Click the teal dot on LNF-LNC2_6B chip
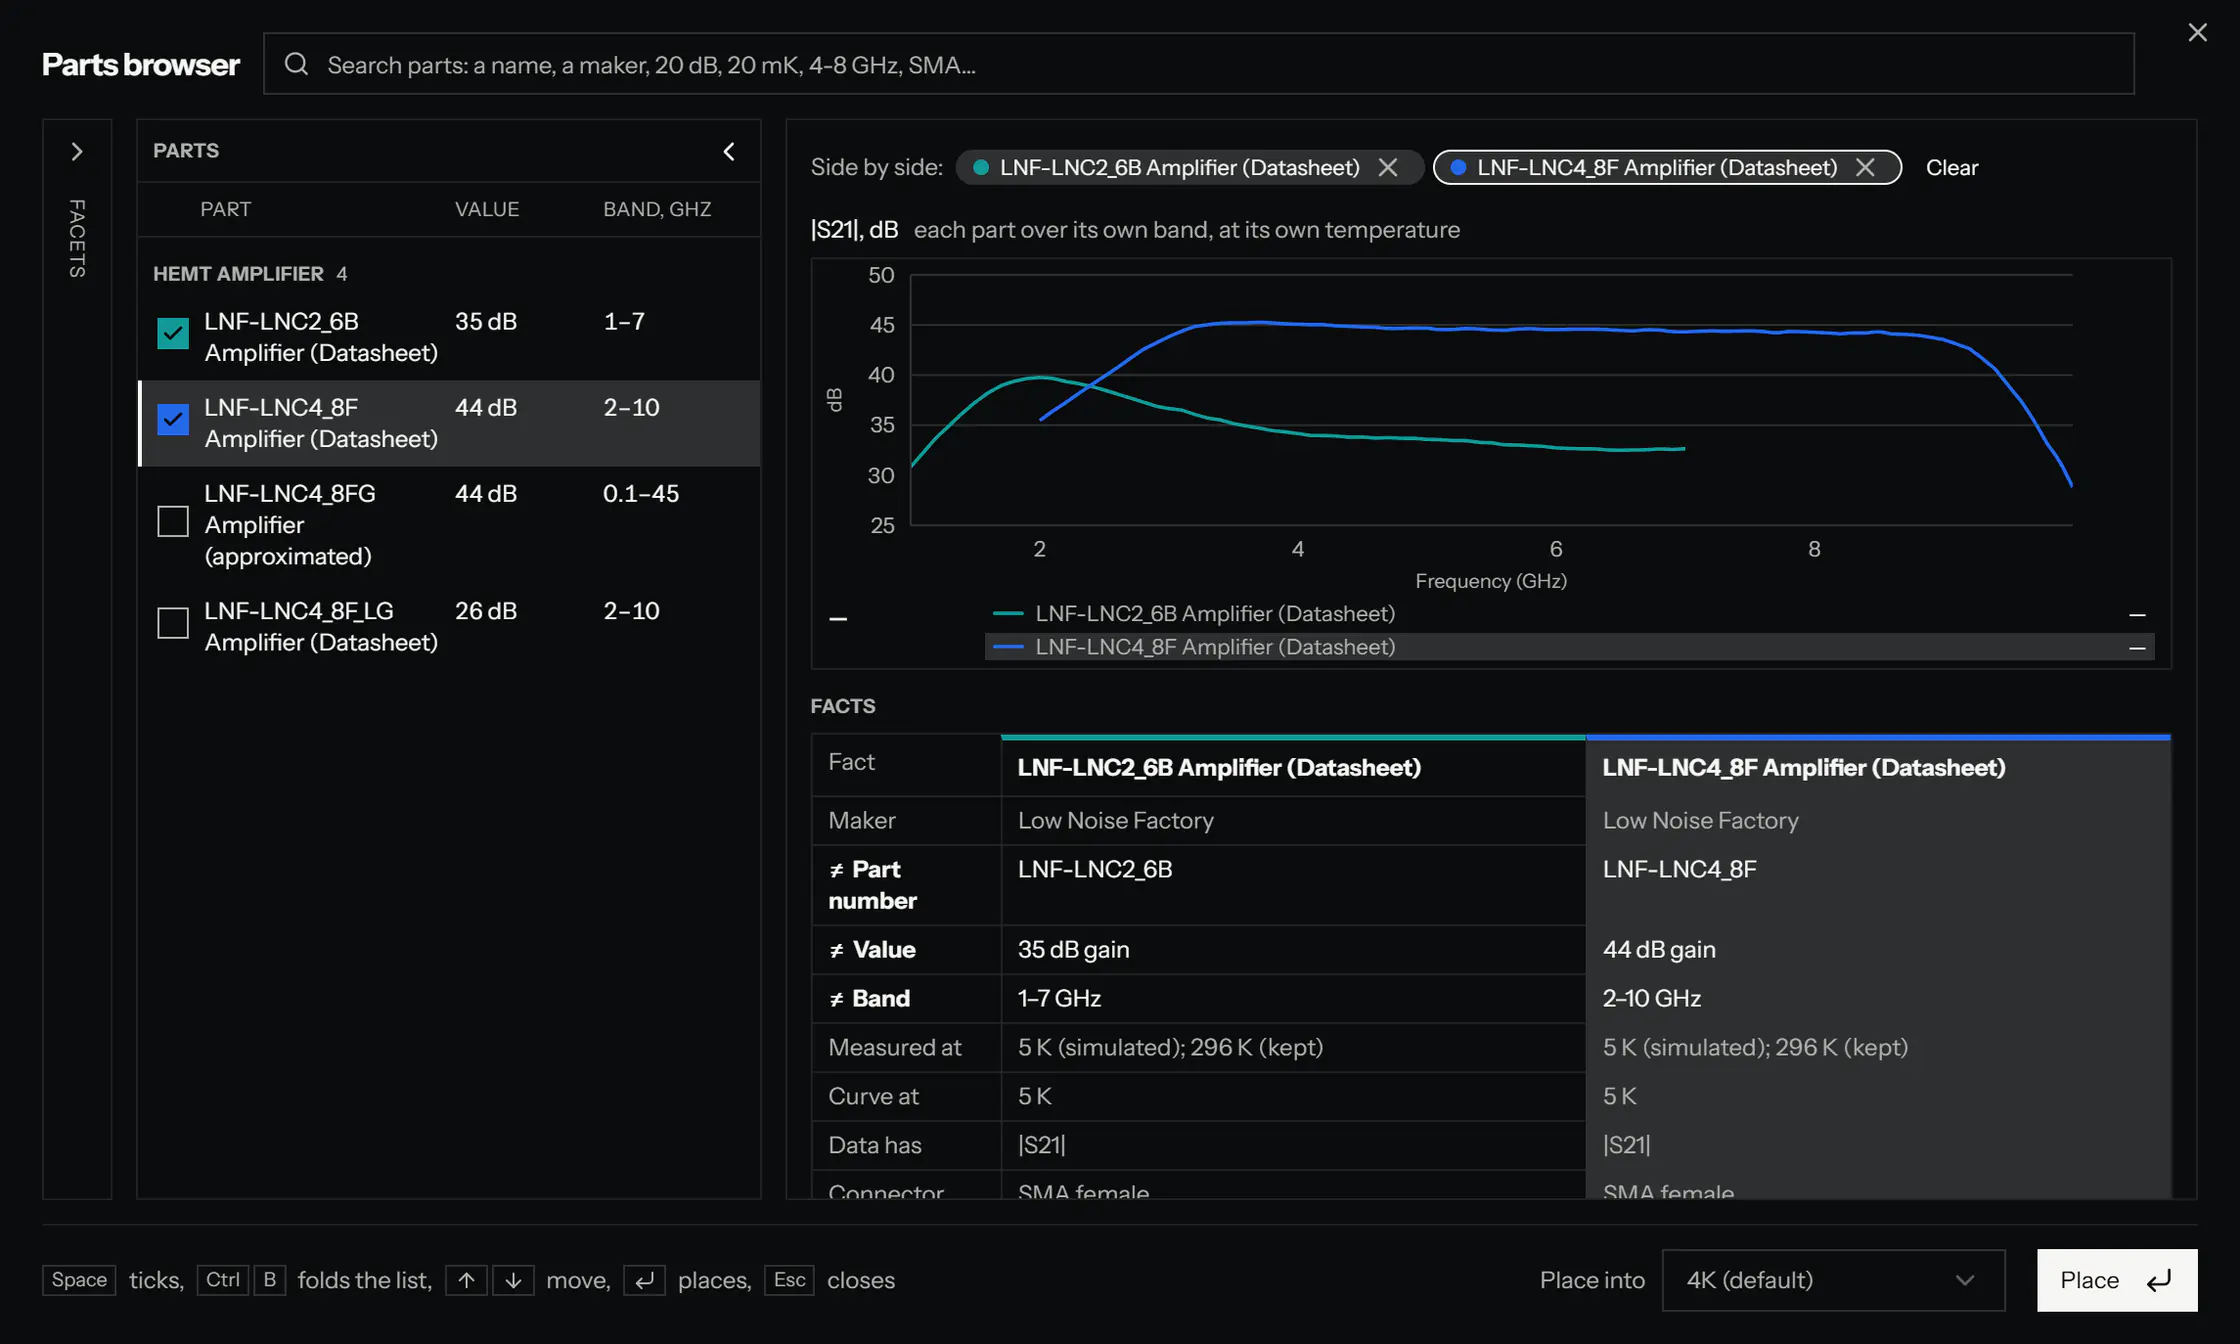This screenshot has height=1344, width=2240. 981,167
